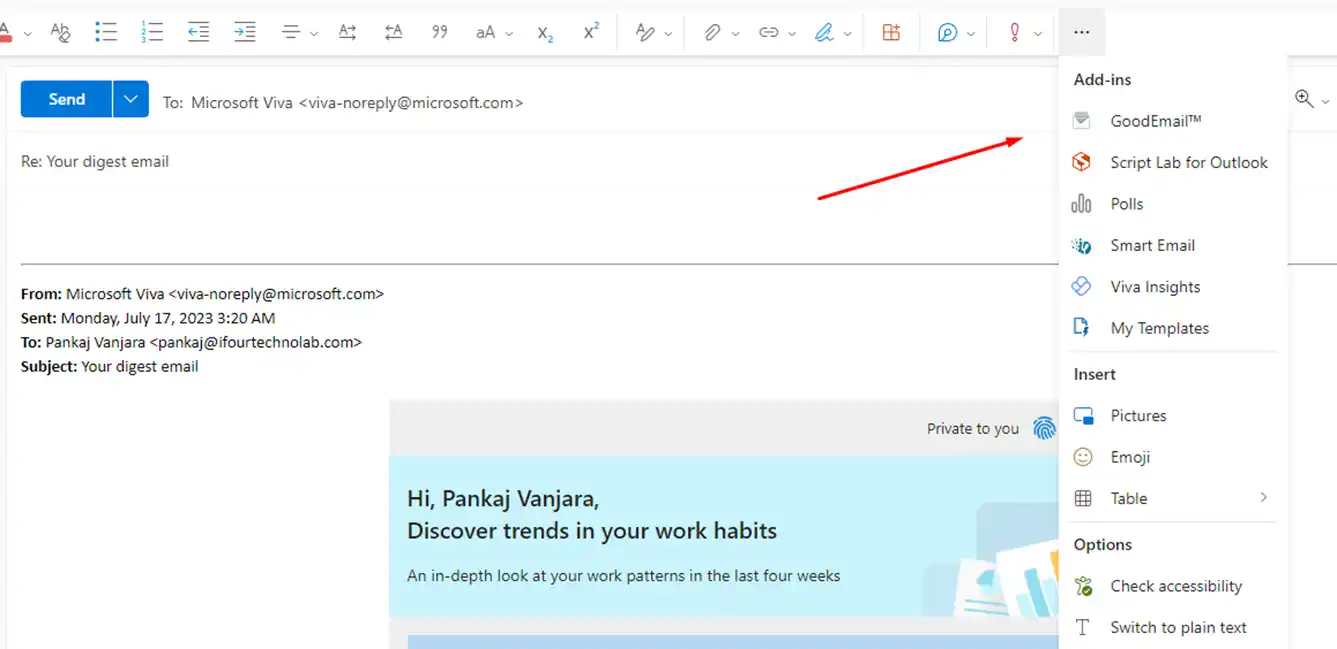The image size is (1337, 649).
Task: Expand the Table submenu chevron
Action: point(1264,497)
